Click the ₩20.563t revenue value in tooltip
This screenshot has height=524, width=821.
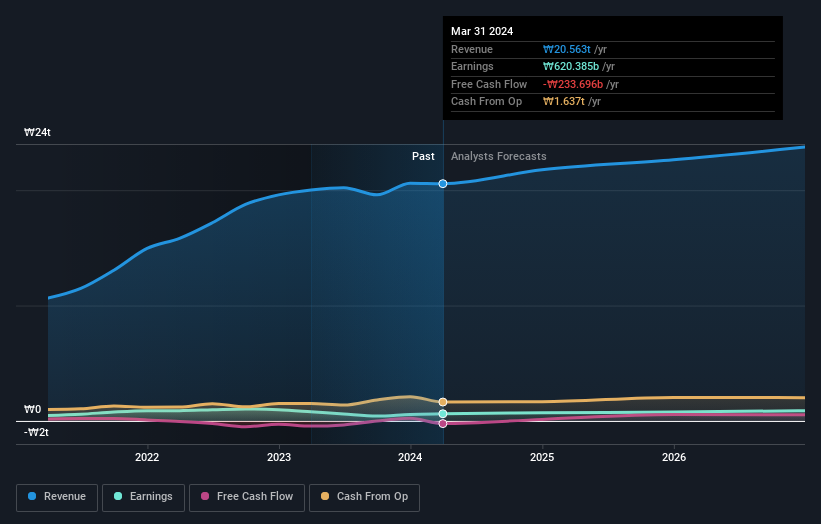(x=567, y=49)
